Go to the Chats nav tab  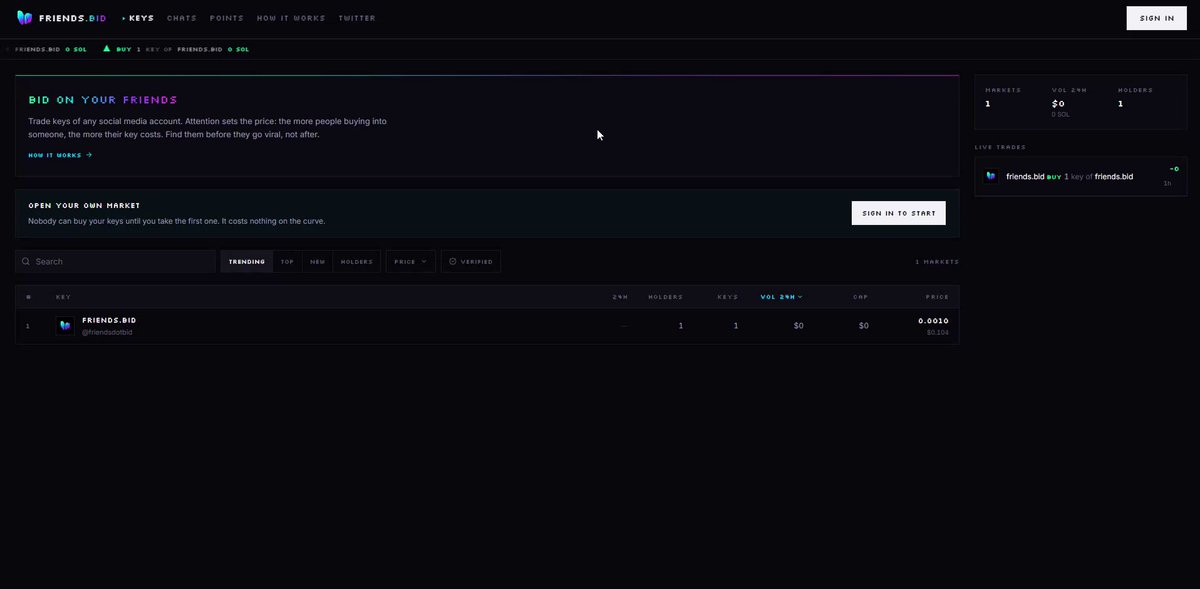182,18
